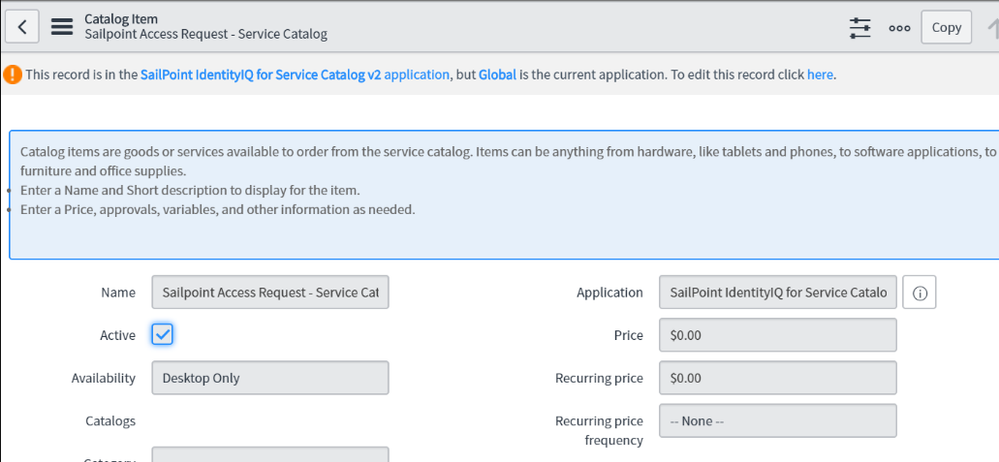Image resolution: width=999 pixels, height=462 pixels.
Task: Expand the Recurring price frequency dropdown
Action: (777, 421)
